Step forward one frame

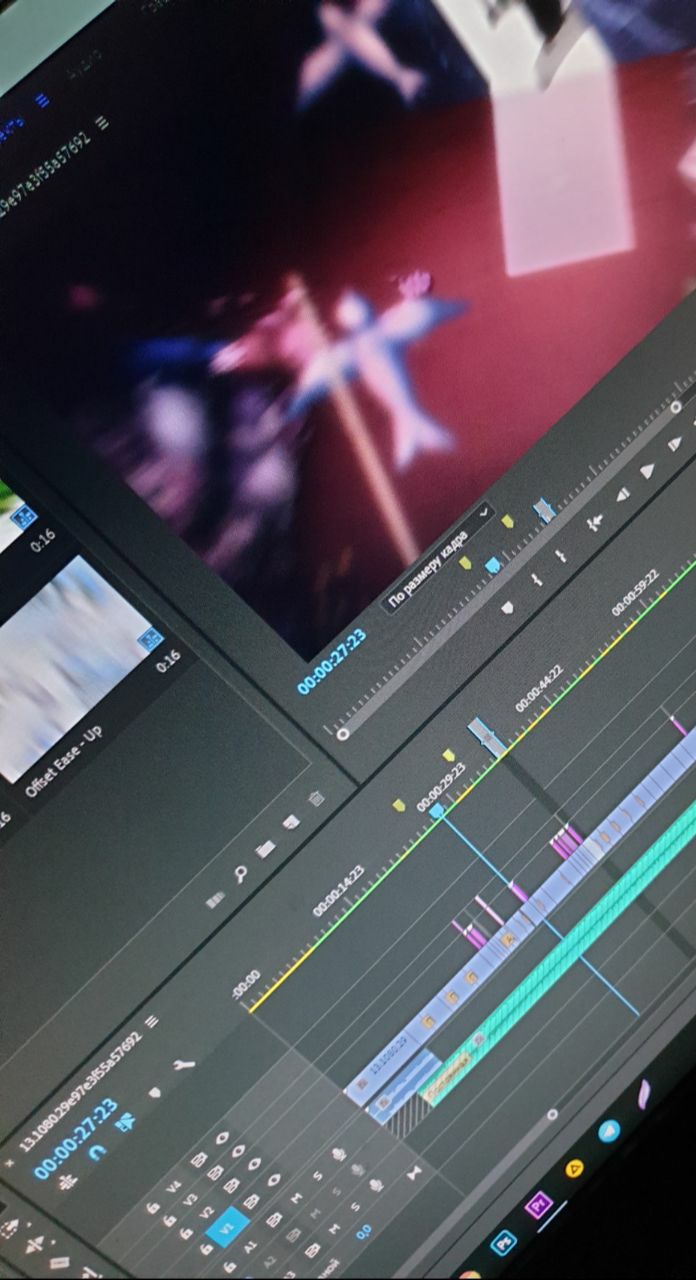coord(675,444)
